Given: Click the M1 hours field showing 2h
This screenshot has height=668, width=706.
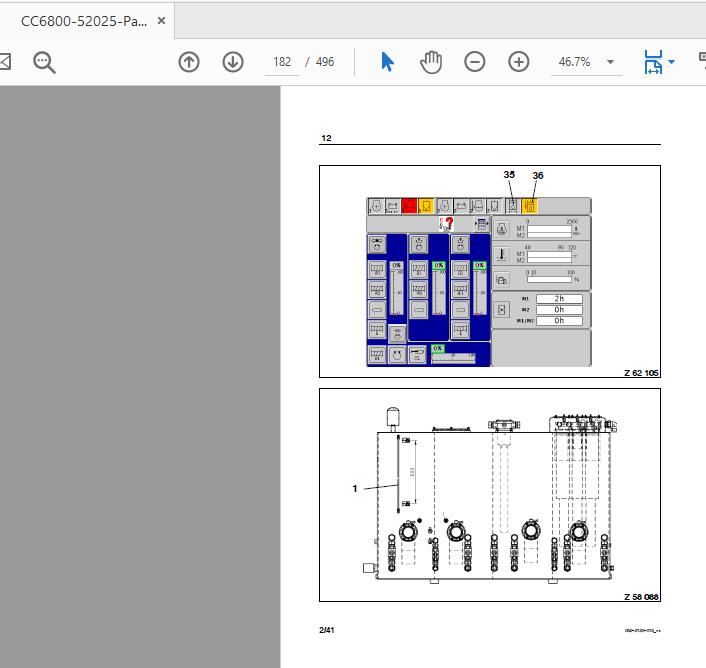Looking at the screenshot, I should 559,299.
